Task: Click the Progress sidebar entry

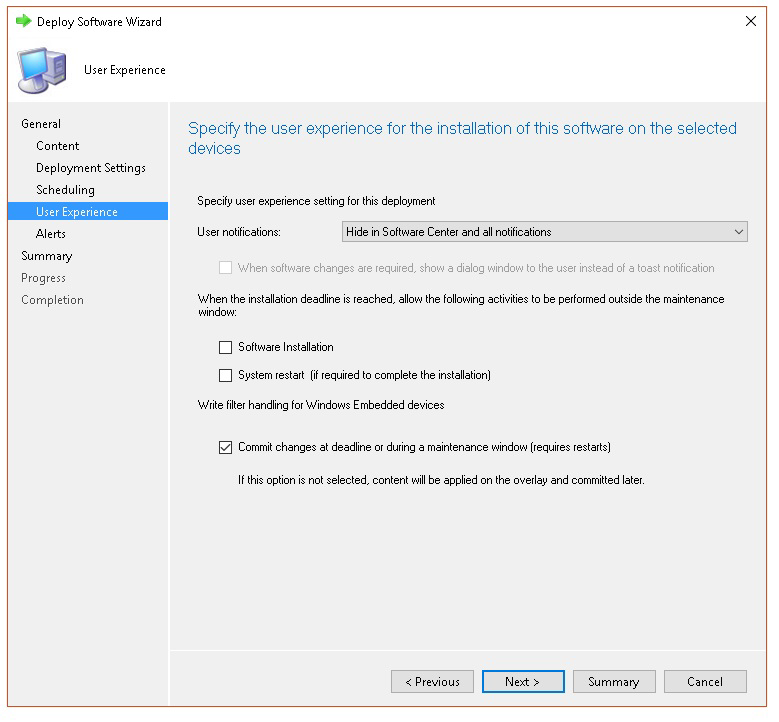Action: point(43,278)
